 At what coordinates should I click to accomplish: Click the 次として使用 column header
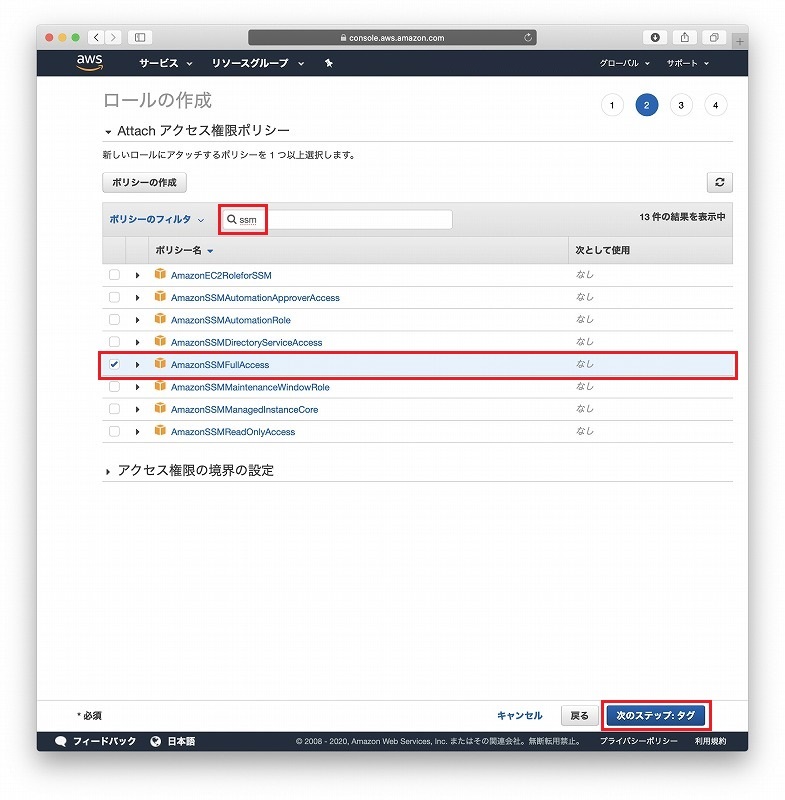[602, 250]
